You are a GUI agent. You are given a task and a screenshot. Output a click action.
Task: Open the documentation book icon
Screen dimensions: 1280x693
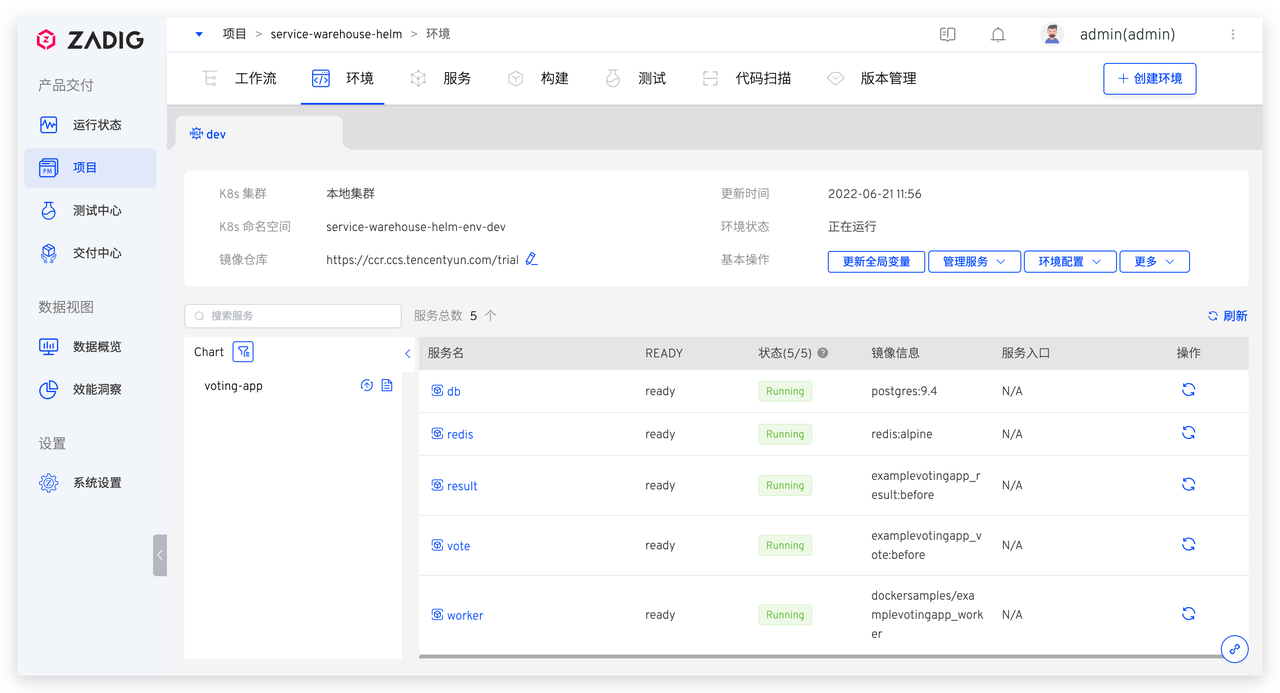948,35
